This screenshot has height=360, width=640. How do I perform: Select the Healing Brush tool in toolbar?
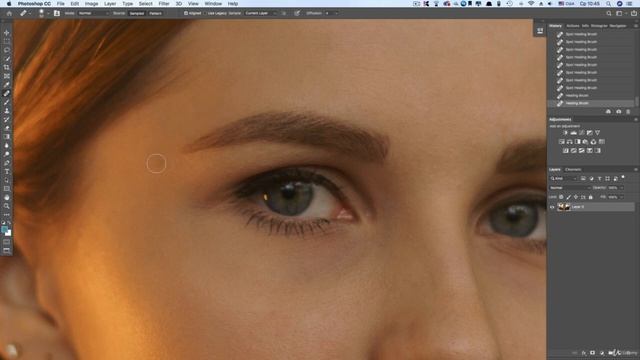[x=7, y=93]
